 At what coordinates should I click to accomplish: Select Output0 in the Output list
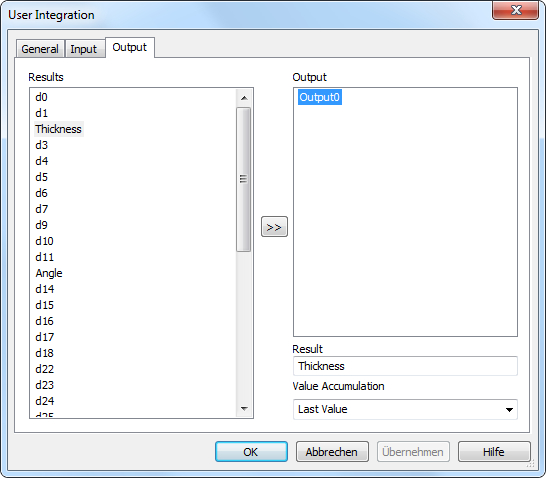point(320,97)
